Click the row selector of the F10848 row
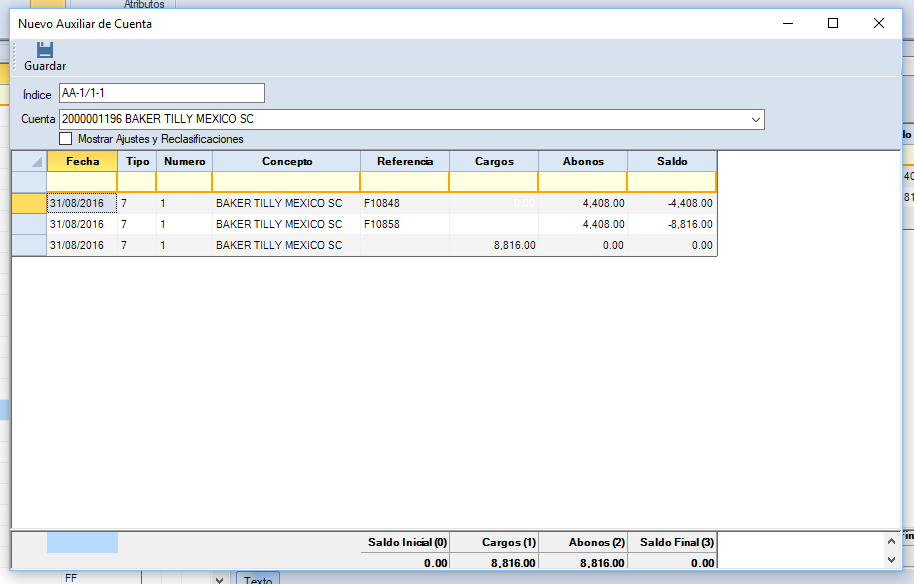 (29, 203)
